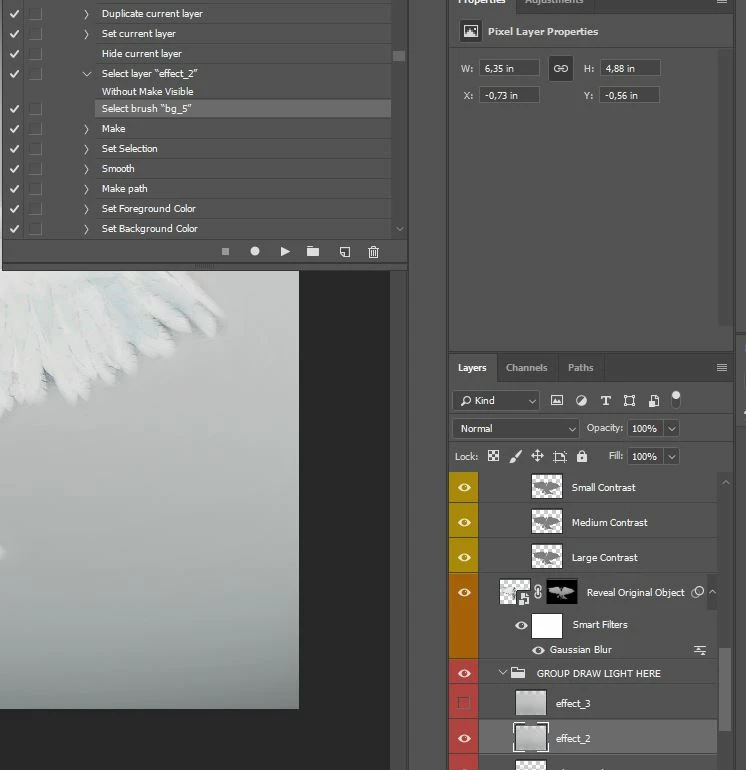Open Gaussian Blur filter blending options
746x770 pixels.
(x=700, y=650)
